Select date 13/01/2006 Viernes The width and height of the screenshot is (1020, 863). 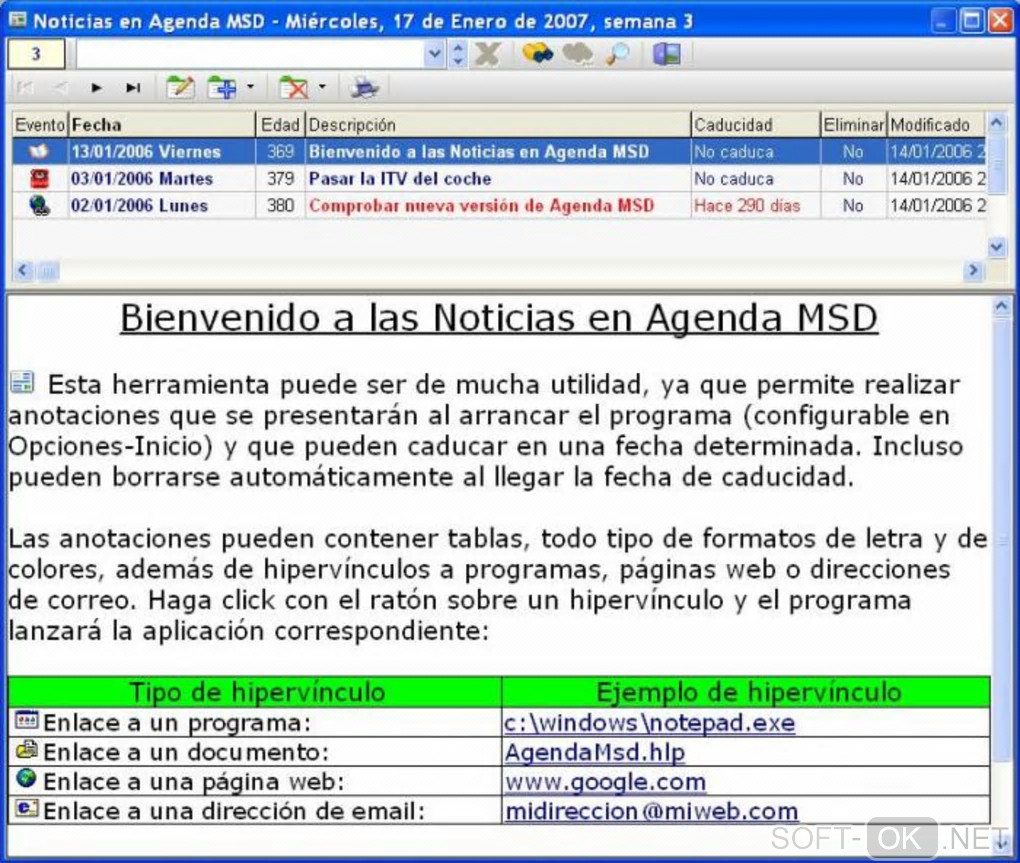[x=146, y=152]
